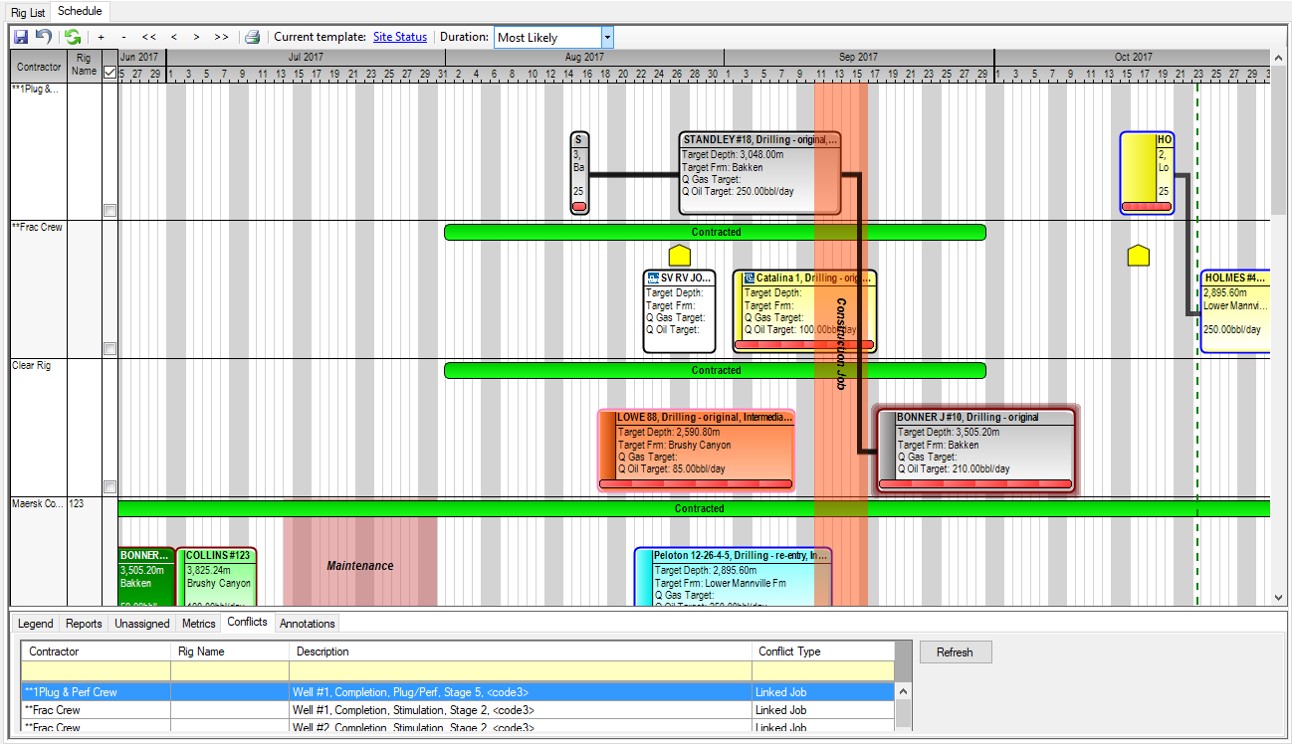Screen dimensions: 1292x744
Task: Click the printer icon
Action: (253, 37)
